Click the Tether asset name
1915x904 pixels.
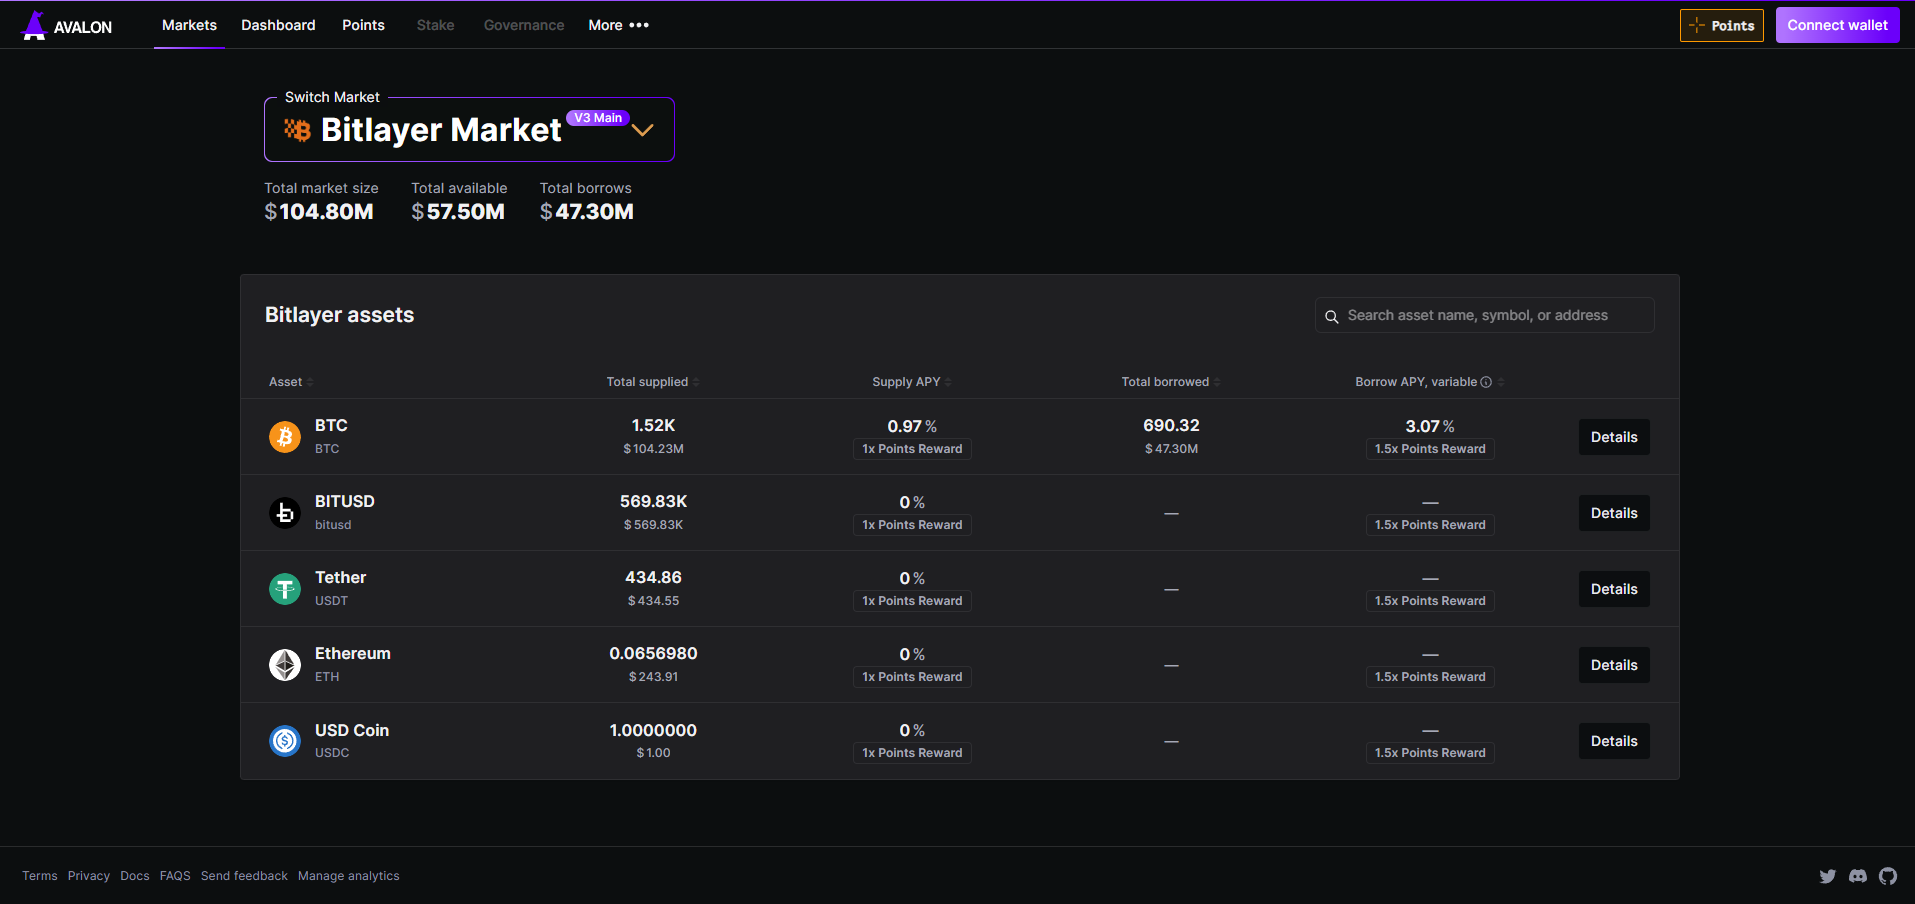point(340,577)
